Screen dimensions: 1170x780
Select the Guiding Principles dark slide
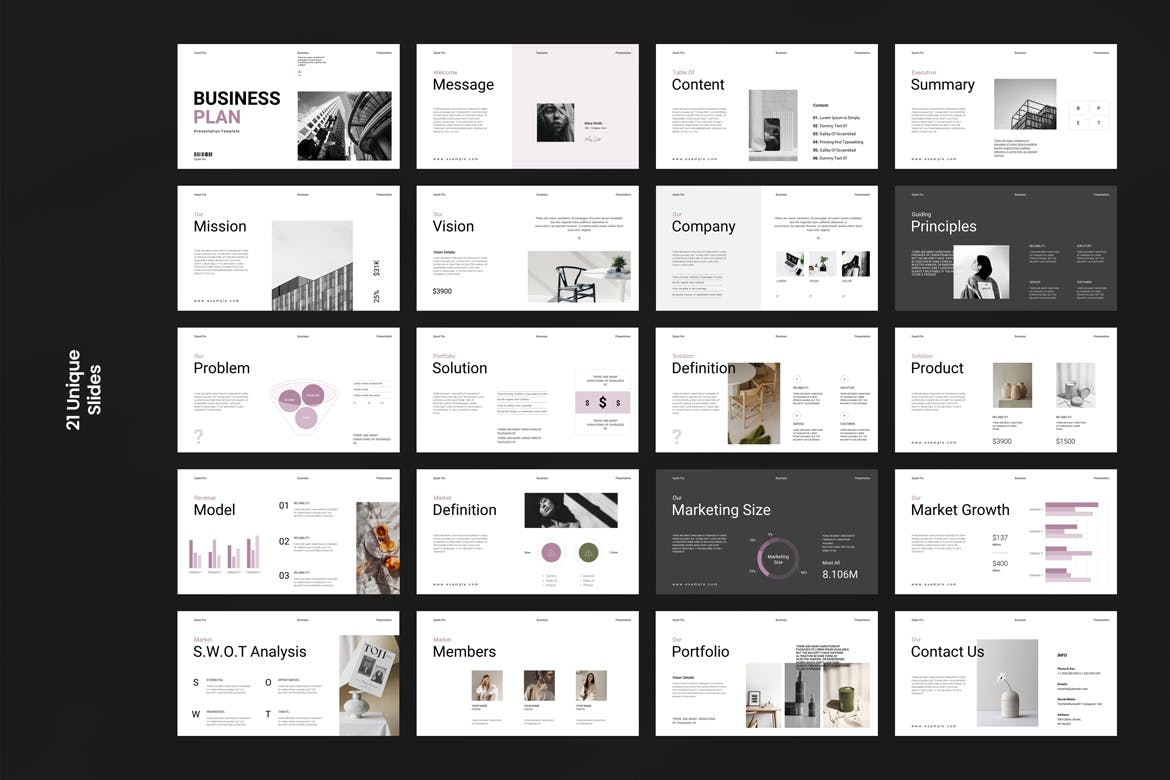[x=1005, y=248]
